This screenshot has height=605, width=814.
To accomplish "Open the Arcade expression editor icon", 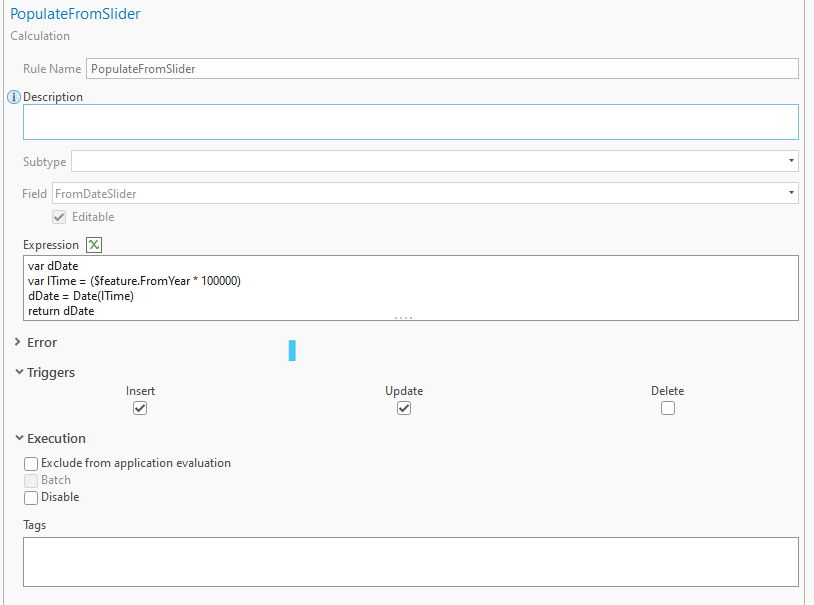I will [93, 244].
